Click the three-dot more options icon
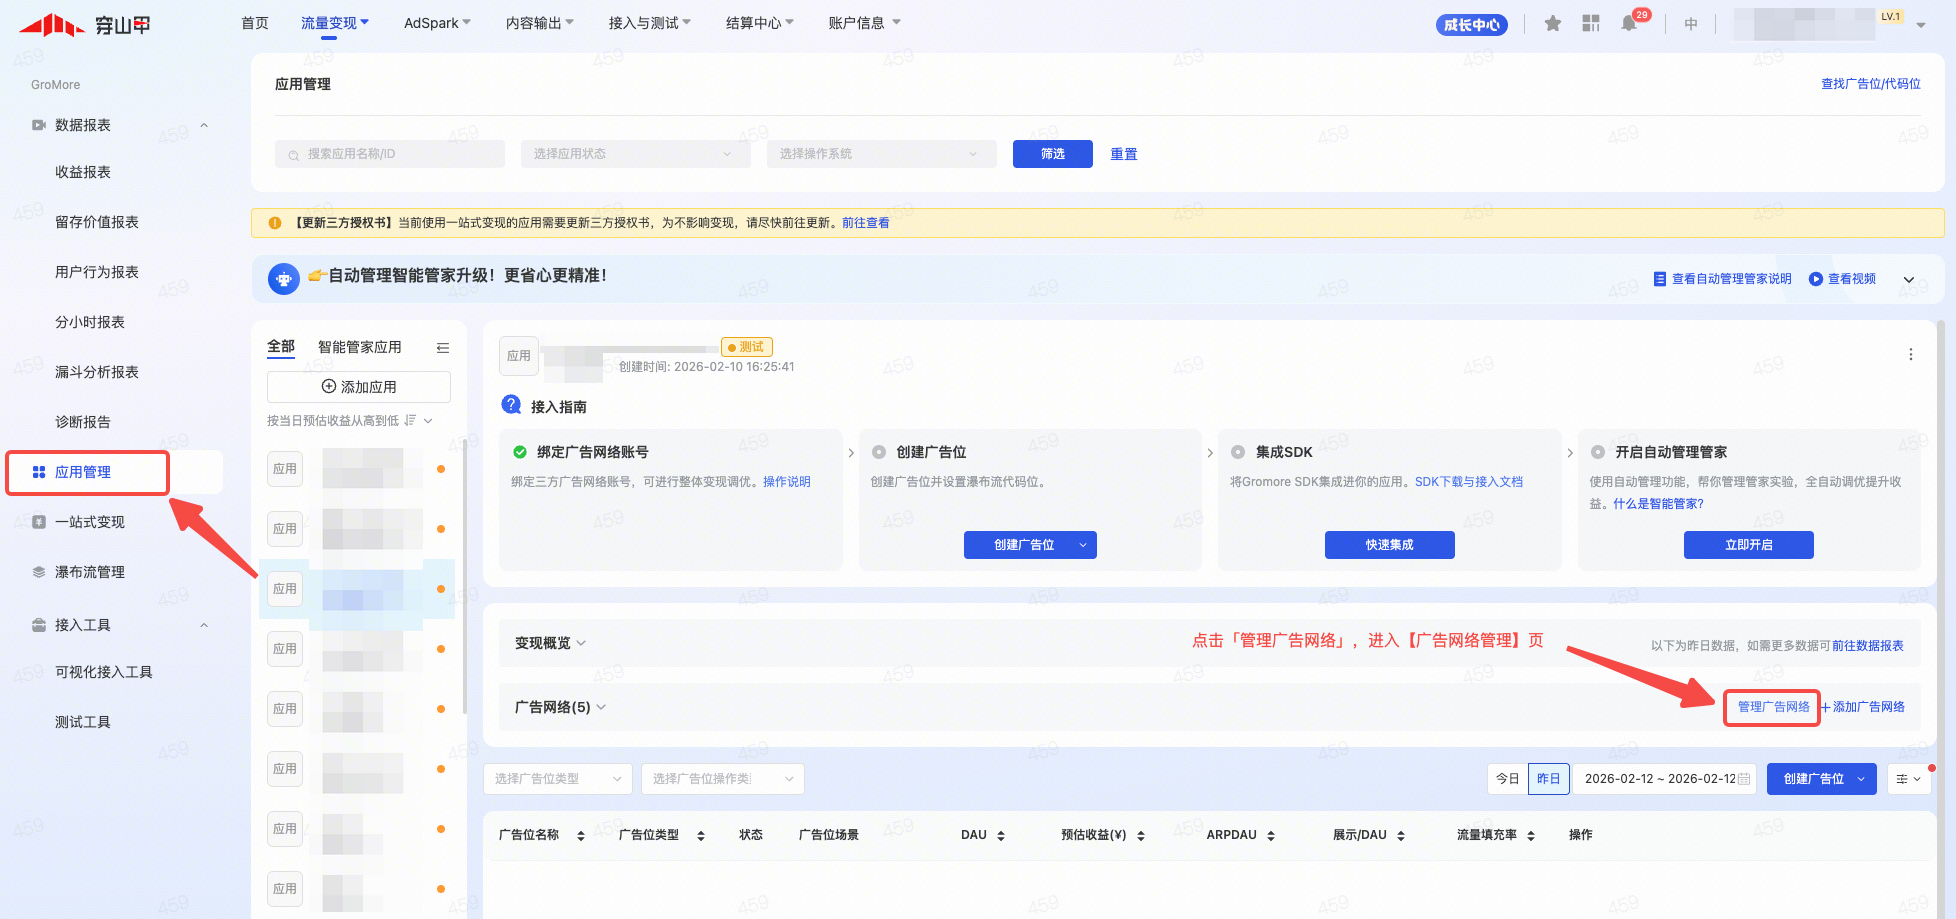The height and width of the screenshot is (919, 1956). [x=1910, y=355]
